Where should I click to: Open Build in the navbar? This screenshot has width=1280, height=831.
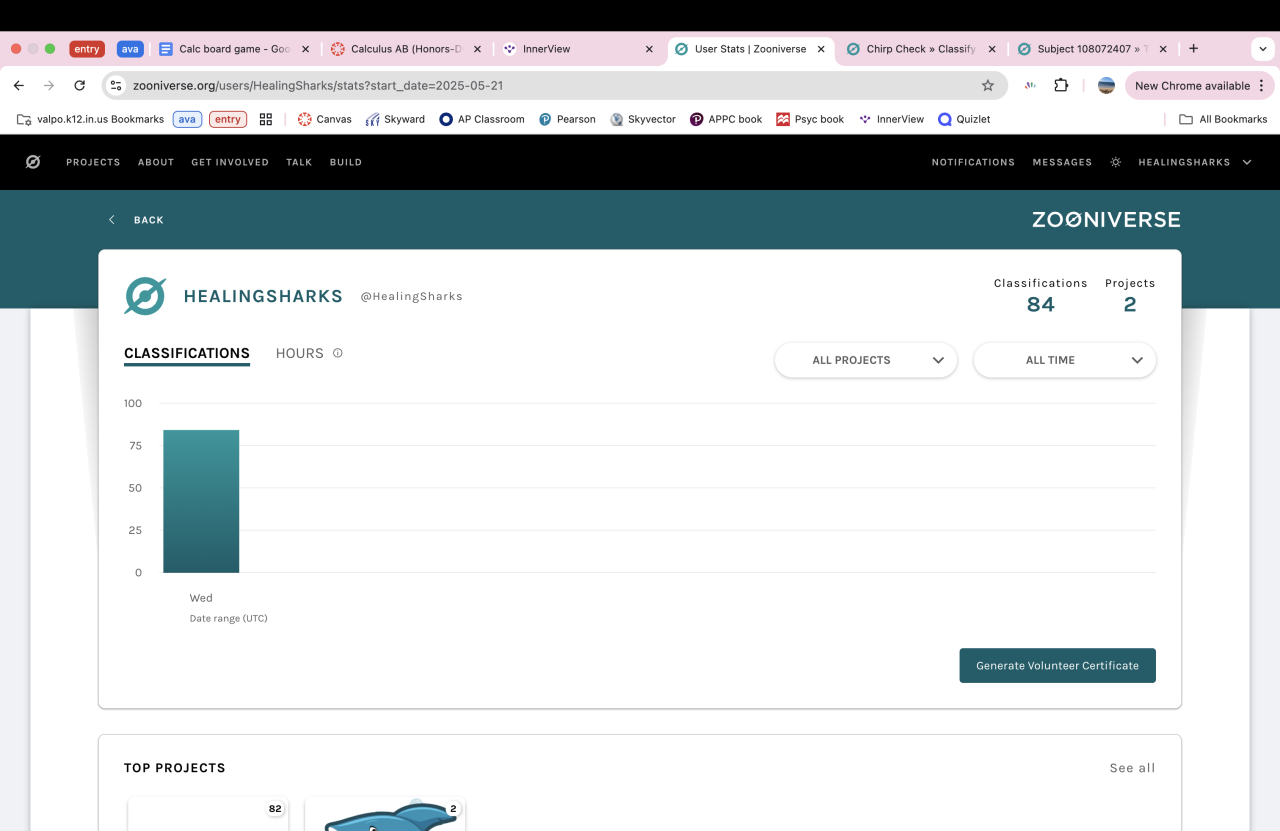coord(346,162)
